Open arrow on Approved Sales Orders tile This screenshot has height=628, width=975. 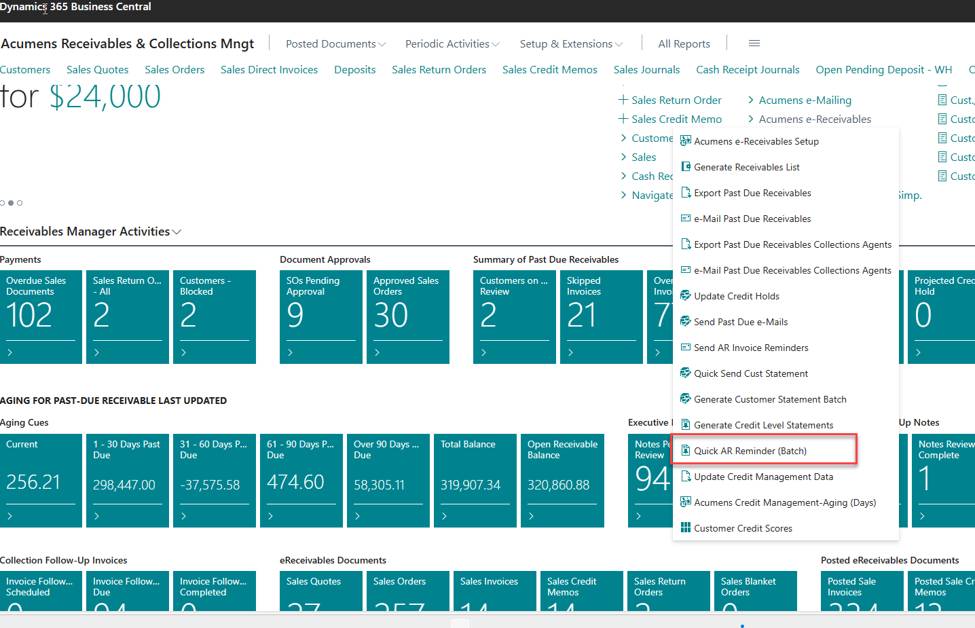tap(377, 353)
